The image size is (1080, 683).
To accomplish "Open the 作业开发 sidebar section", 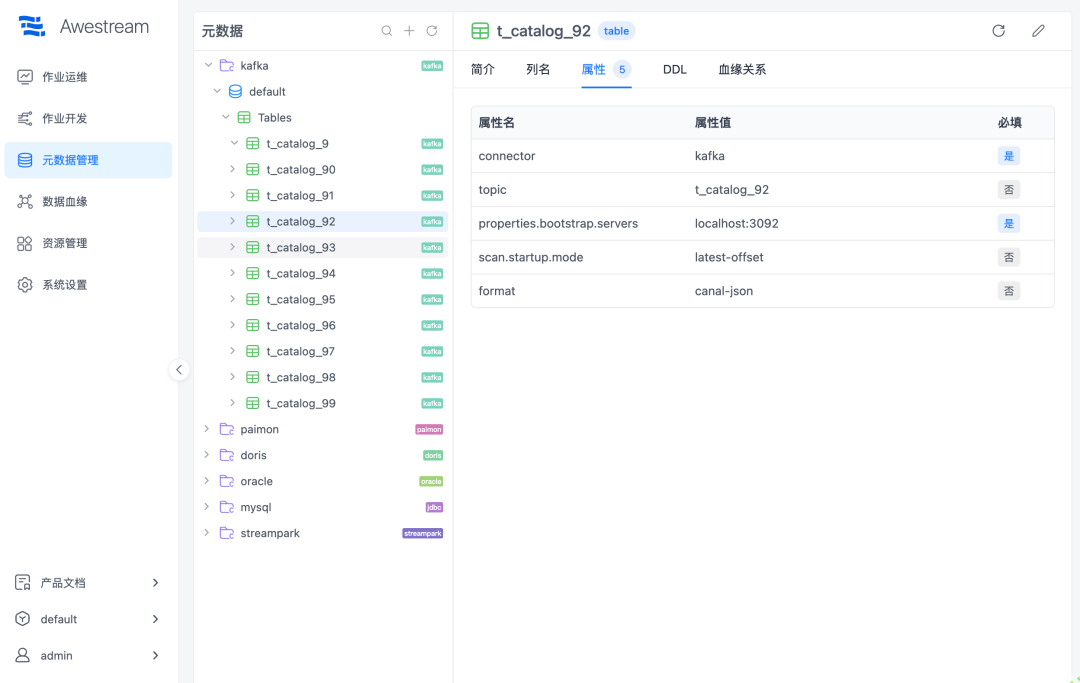I will coord(87,118).
